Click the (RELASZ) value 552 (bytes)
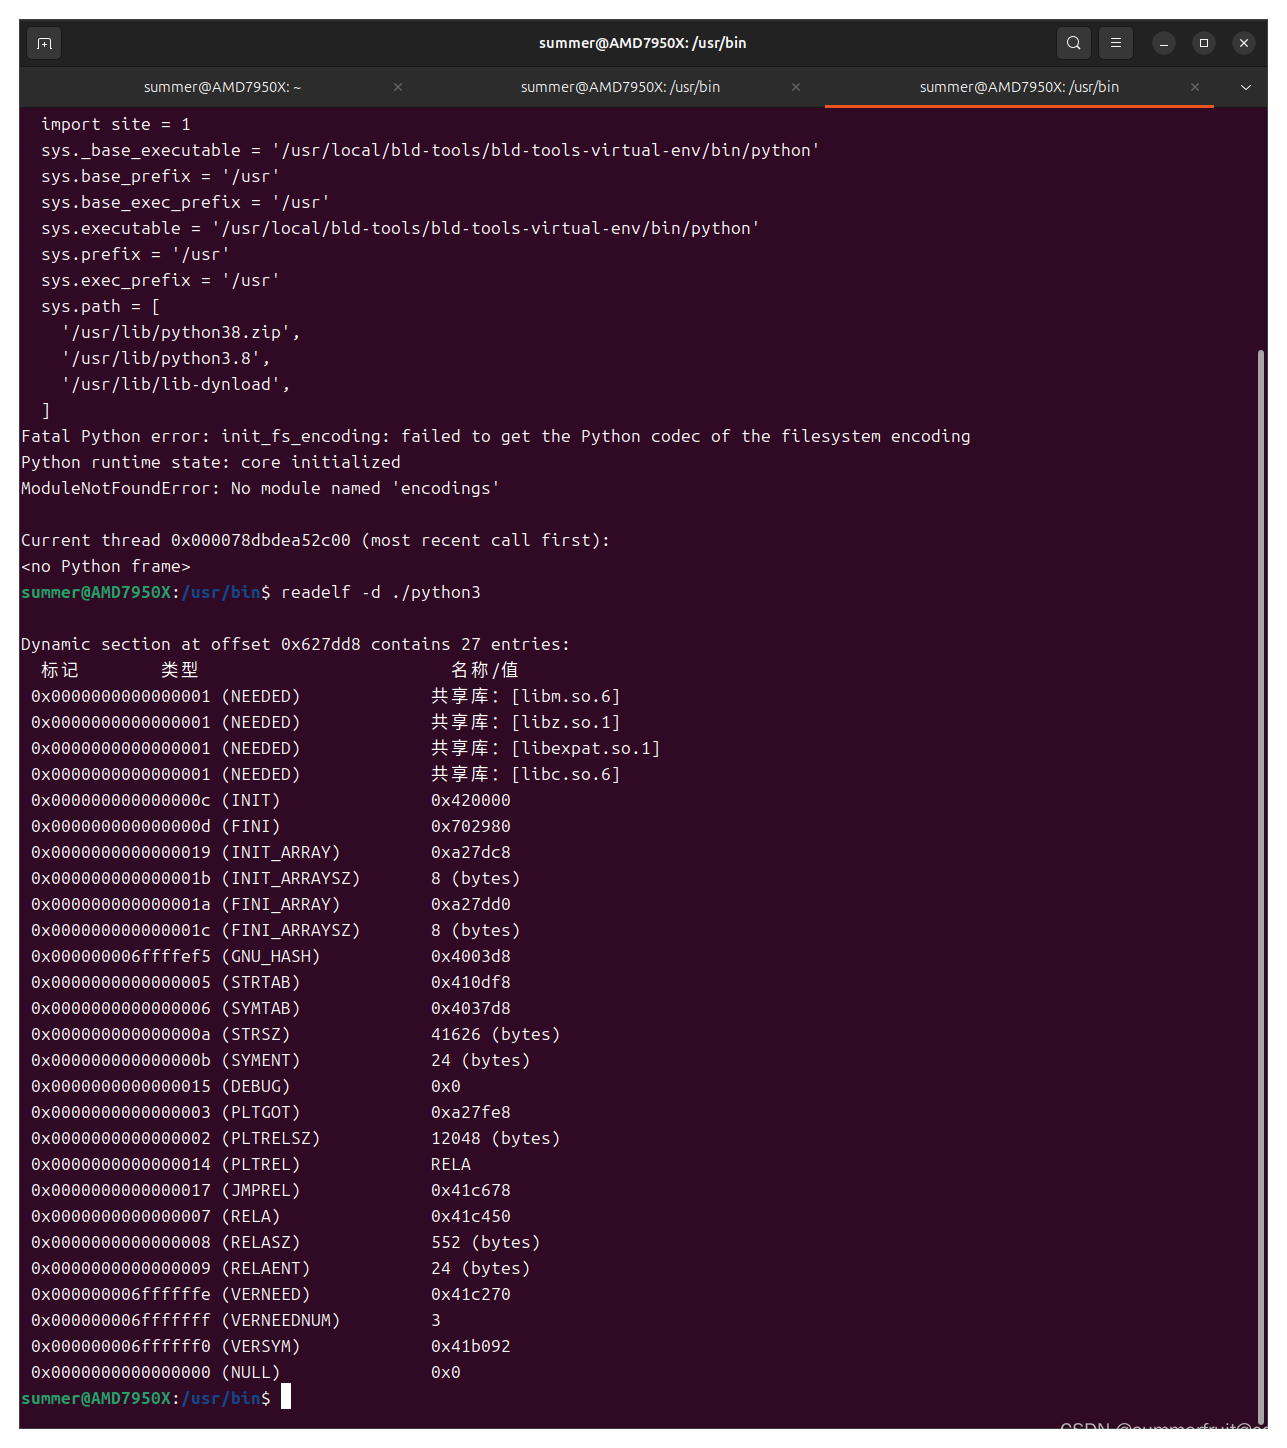 [x=486, y=1242]
